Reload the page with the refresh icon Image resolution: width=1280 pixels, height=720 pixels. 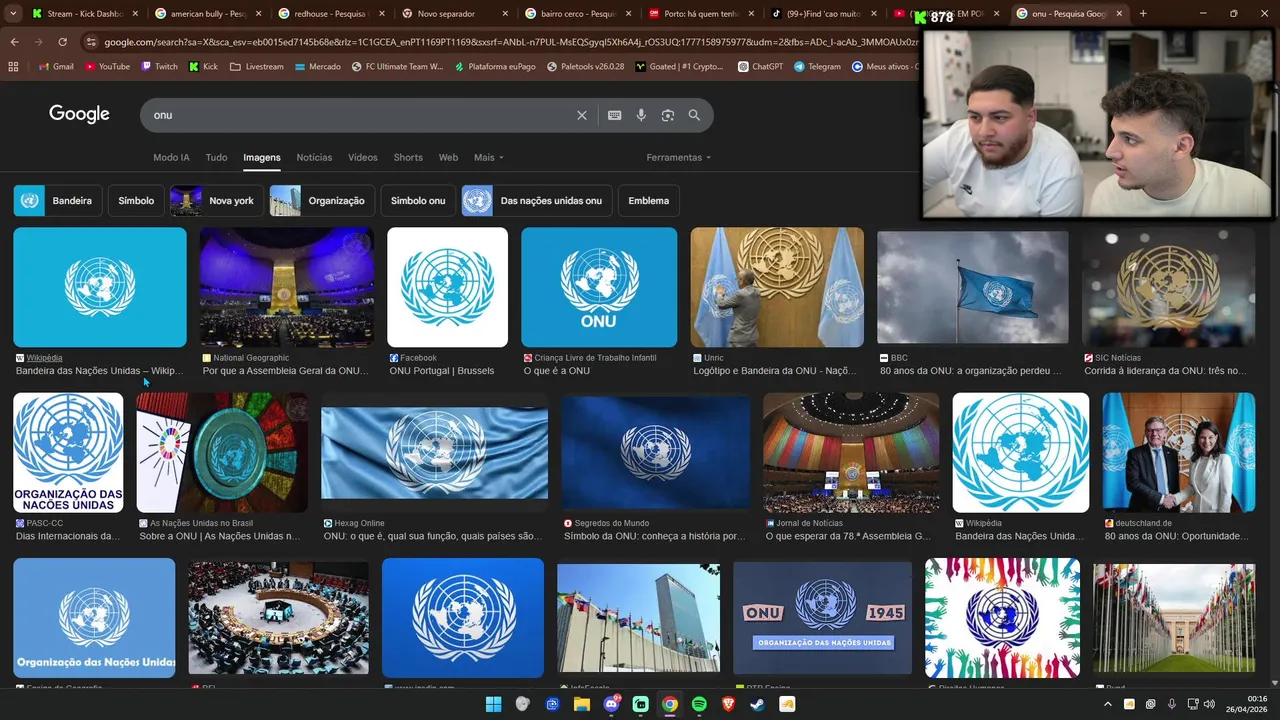click(x=62, y=42)
